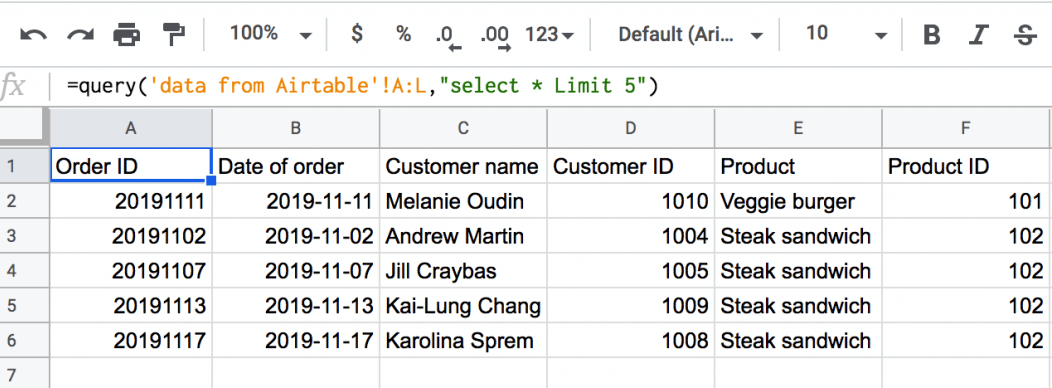Select cell with order 20191111
This screenshot has height=388, width=1052.
(x=131, y=201)
